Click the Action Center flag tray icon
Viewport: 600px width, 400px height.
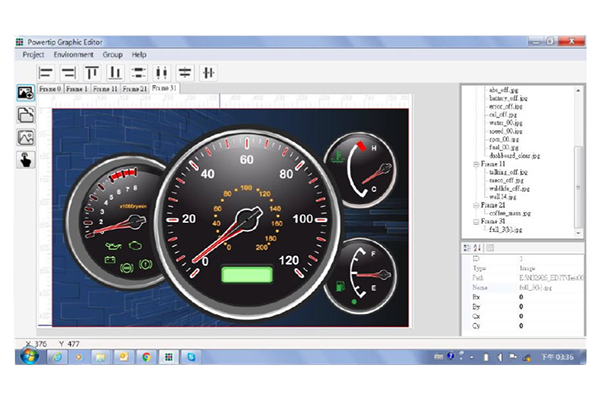click(x=513, y=357)
